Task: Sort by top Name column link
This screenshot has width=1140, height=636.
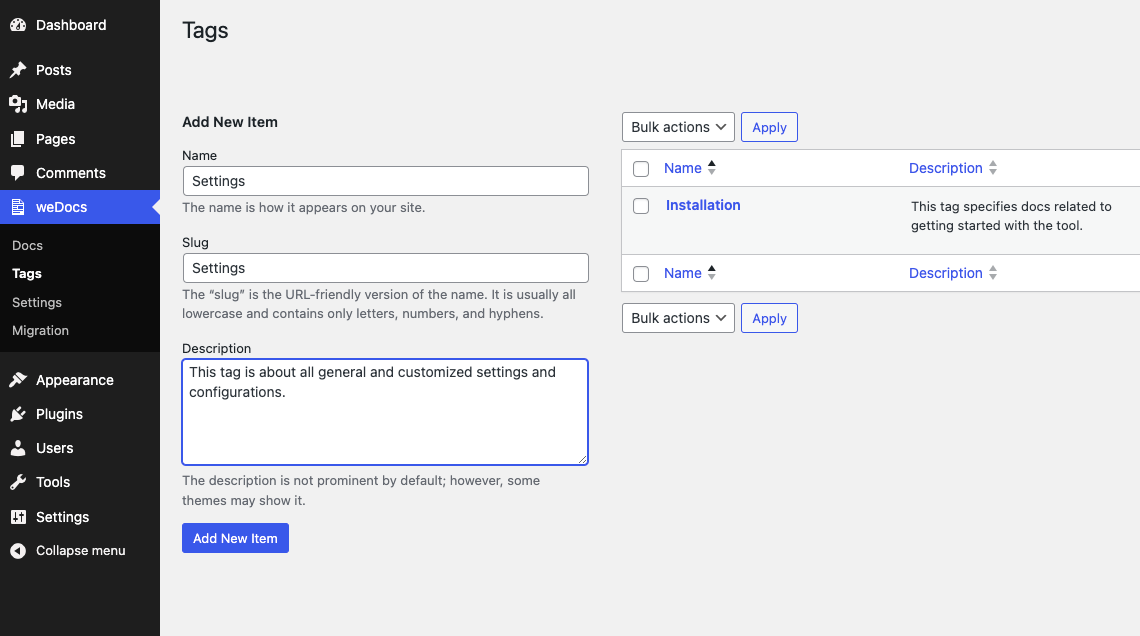Action: tap(683, 168)
